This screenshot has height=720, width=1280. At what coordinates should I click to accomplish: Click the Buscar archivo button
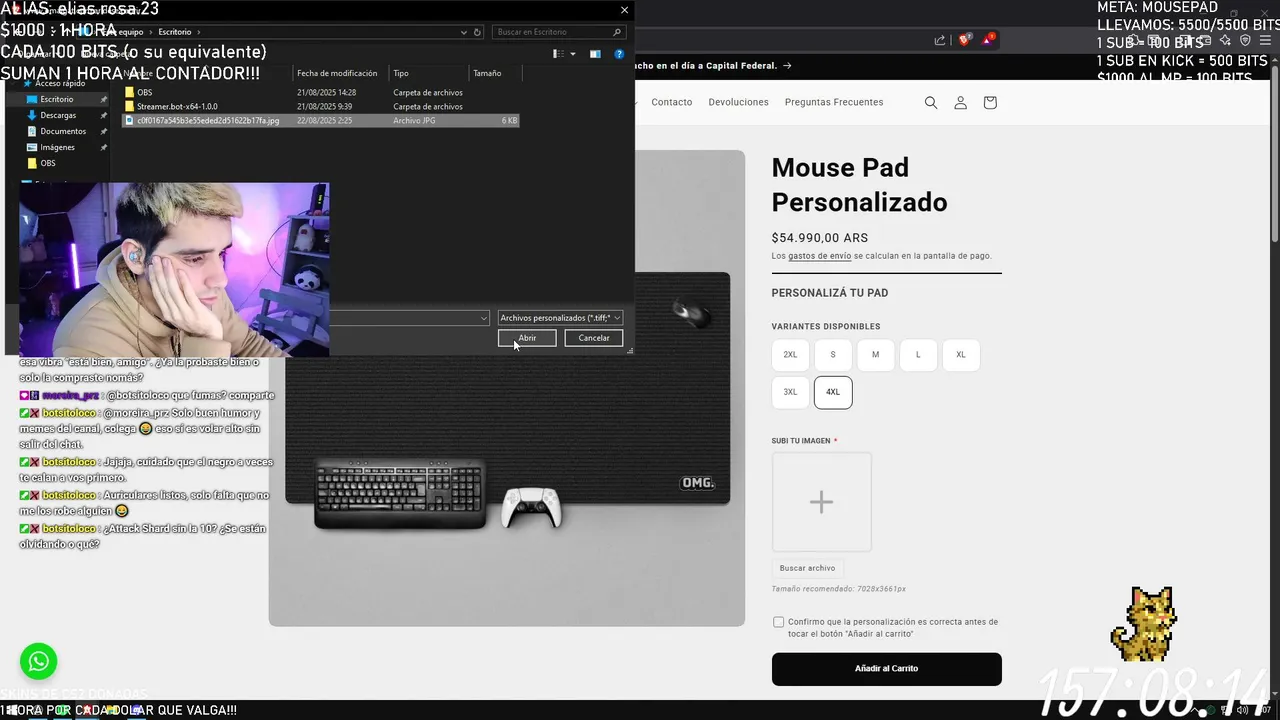(807, 568)
